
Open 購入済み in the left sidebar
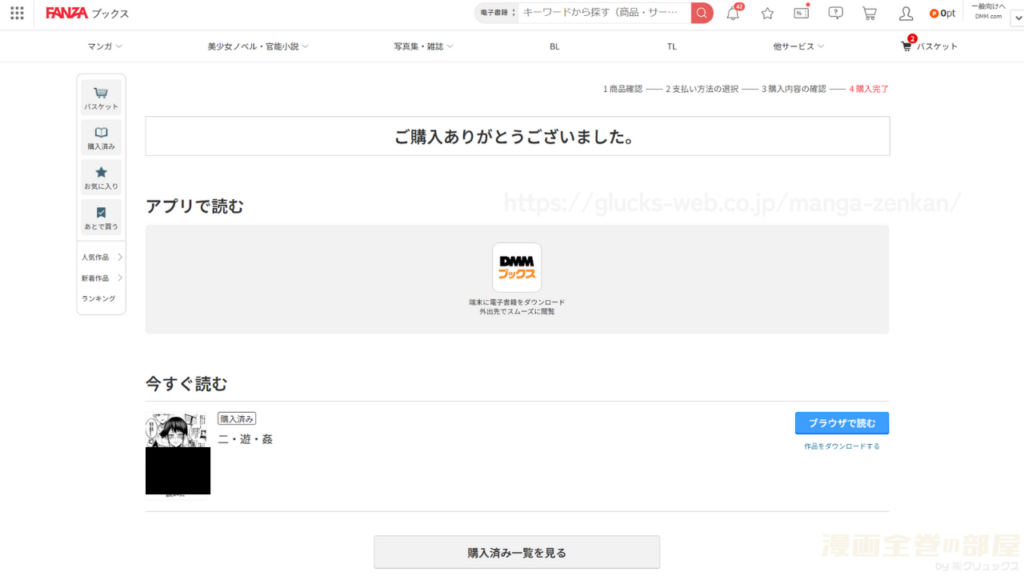click(101, 138)
